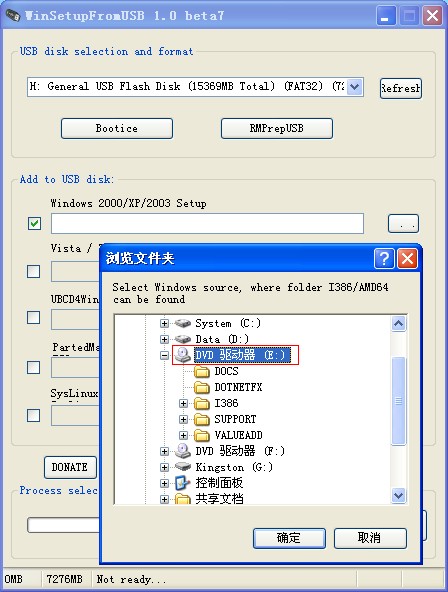448x592 pixels.
Task: Expand the I386 folder tree node
Action: pyautogui.click(x=183, y=404)
